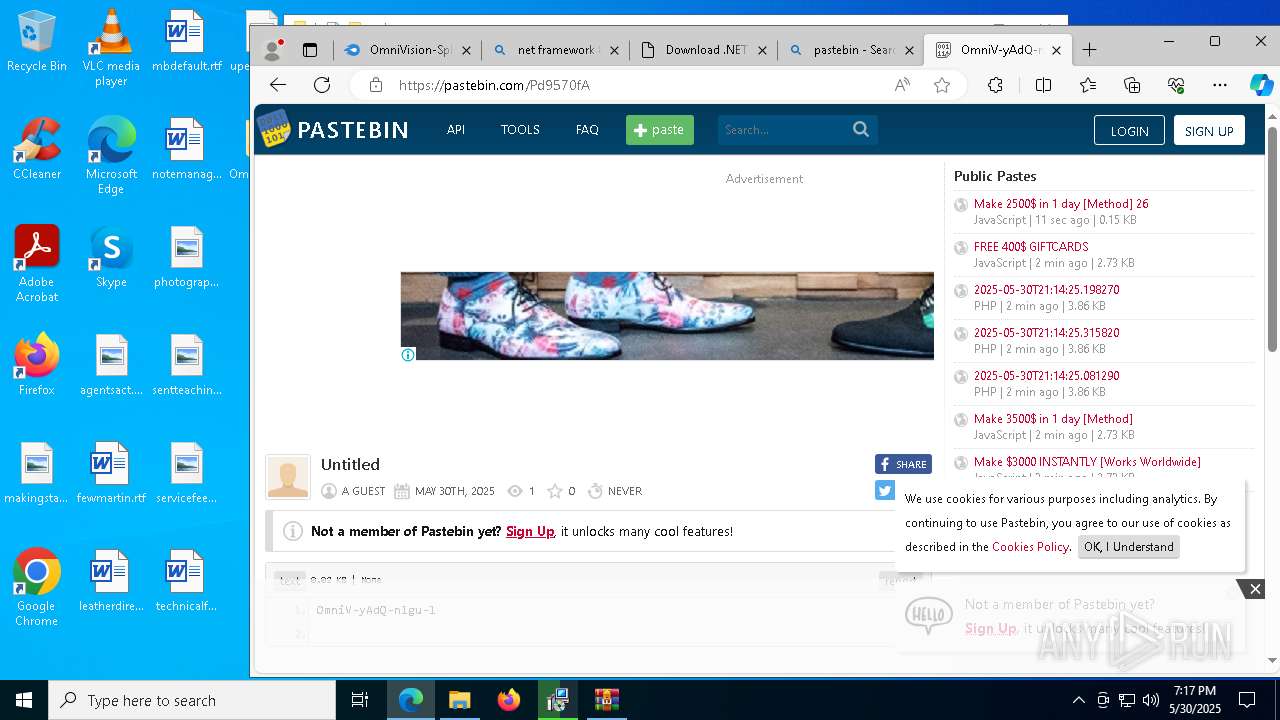Open 'FREE 400$ GIFTCARDS' paste
The width and height of the screenshot is (1280, 720).
coord(1031,247)
